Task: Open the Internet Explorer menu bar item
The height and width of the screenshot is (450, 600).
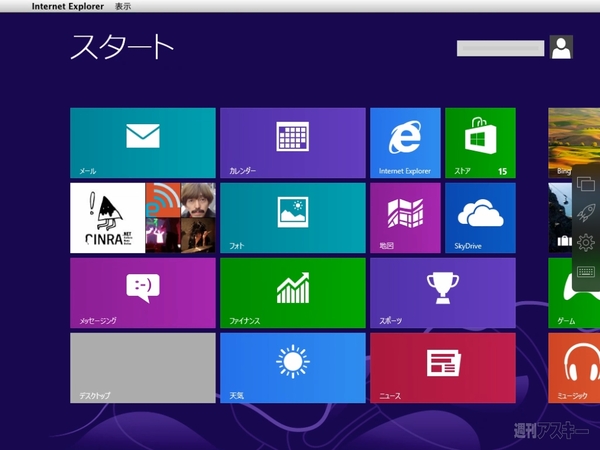Action: pyautogui.click(x=68, y=7)
